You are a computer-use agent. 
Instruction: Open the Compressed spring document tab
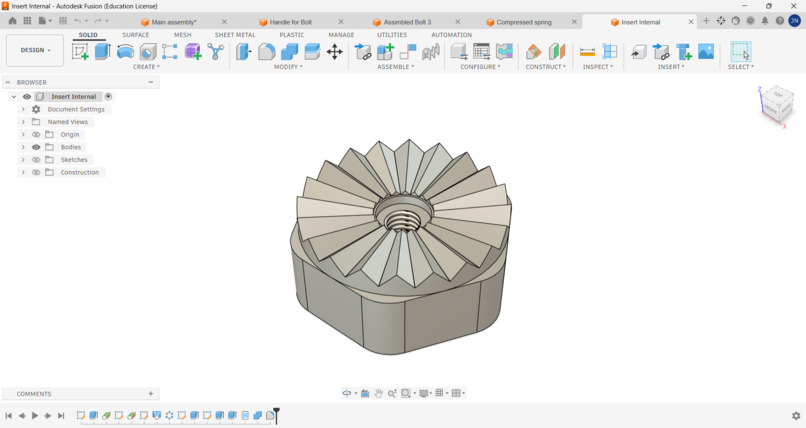[x=524, y=22]
